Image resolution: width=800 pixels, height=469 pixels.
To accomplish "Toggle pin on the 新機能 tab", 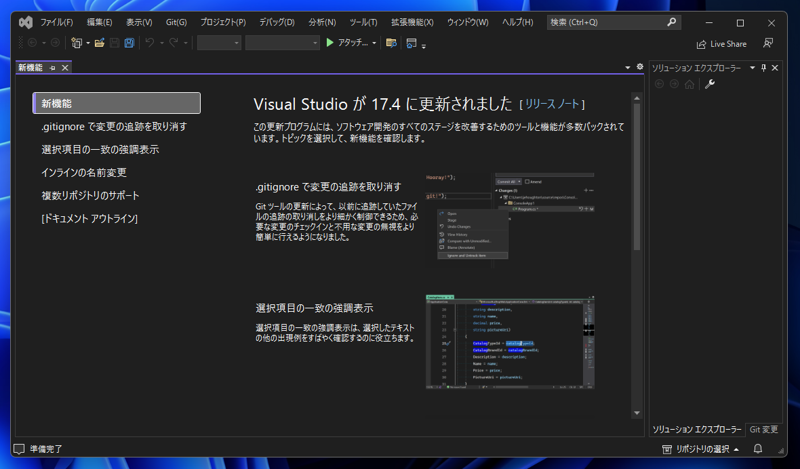I will pyautogui.click(x=52, y=67).
